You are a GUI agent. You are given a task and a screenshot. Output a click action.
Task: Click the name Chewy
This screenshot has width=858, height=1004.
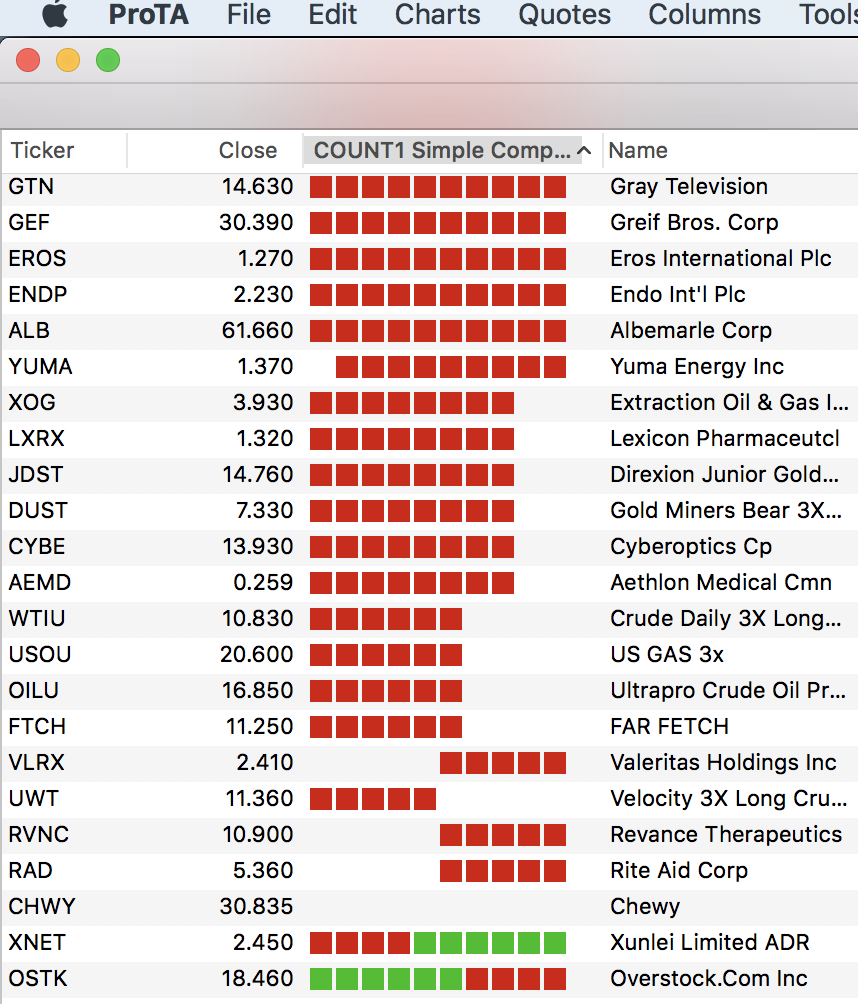click(x=645, y=907)
